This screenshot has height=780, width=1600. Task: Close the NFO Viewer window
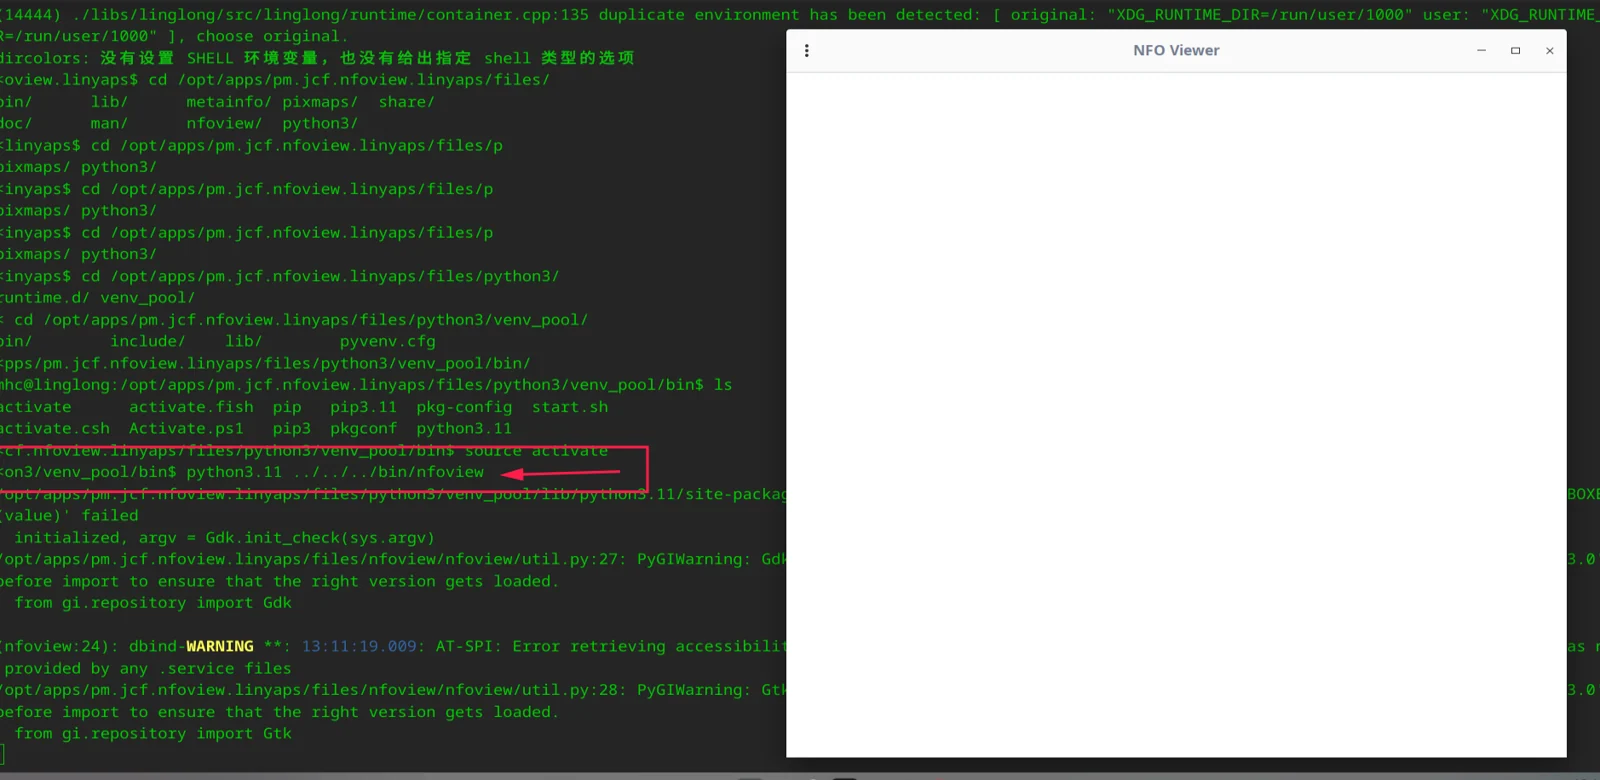click(1549, 50)
